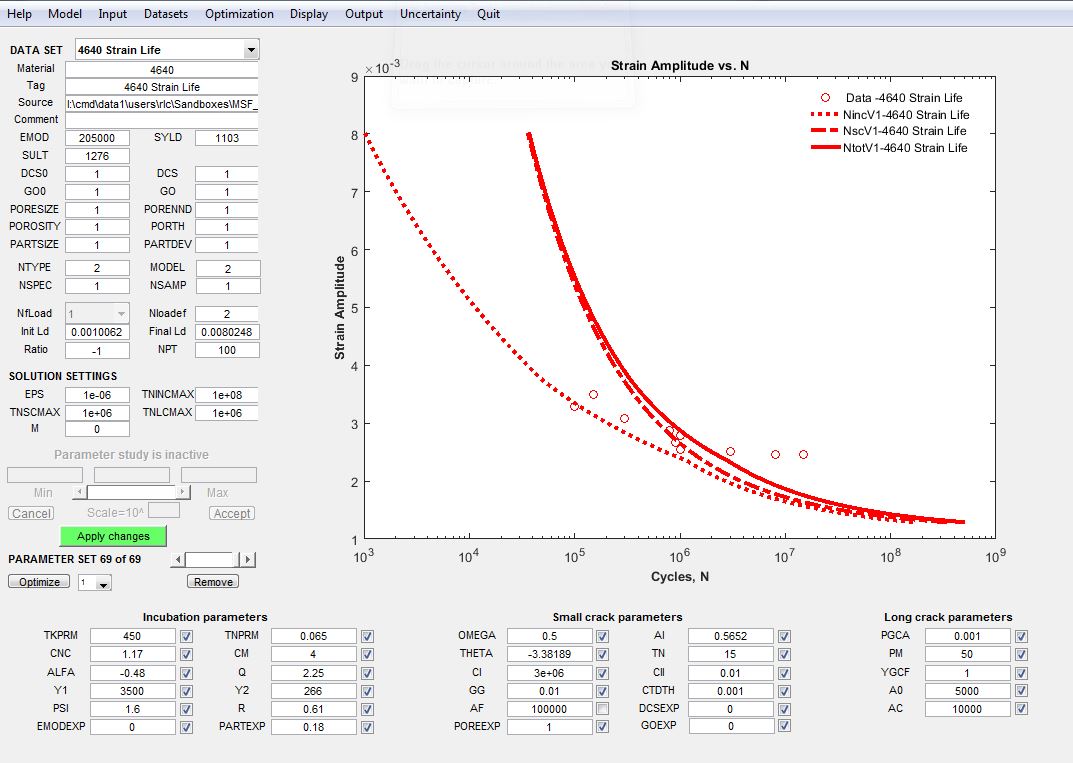
Task: Open the Optimization menu
Action: 239,14
